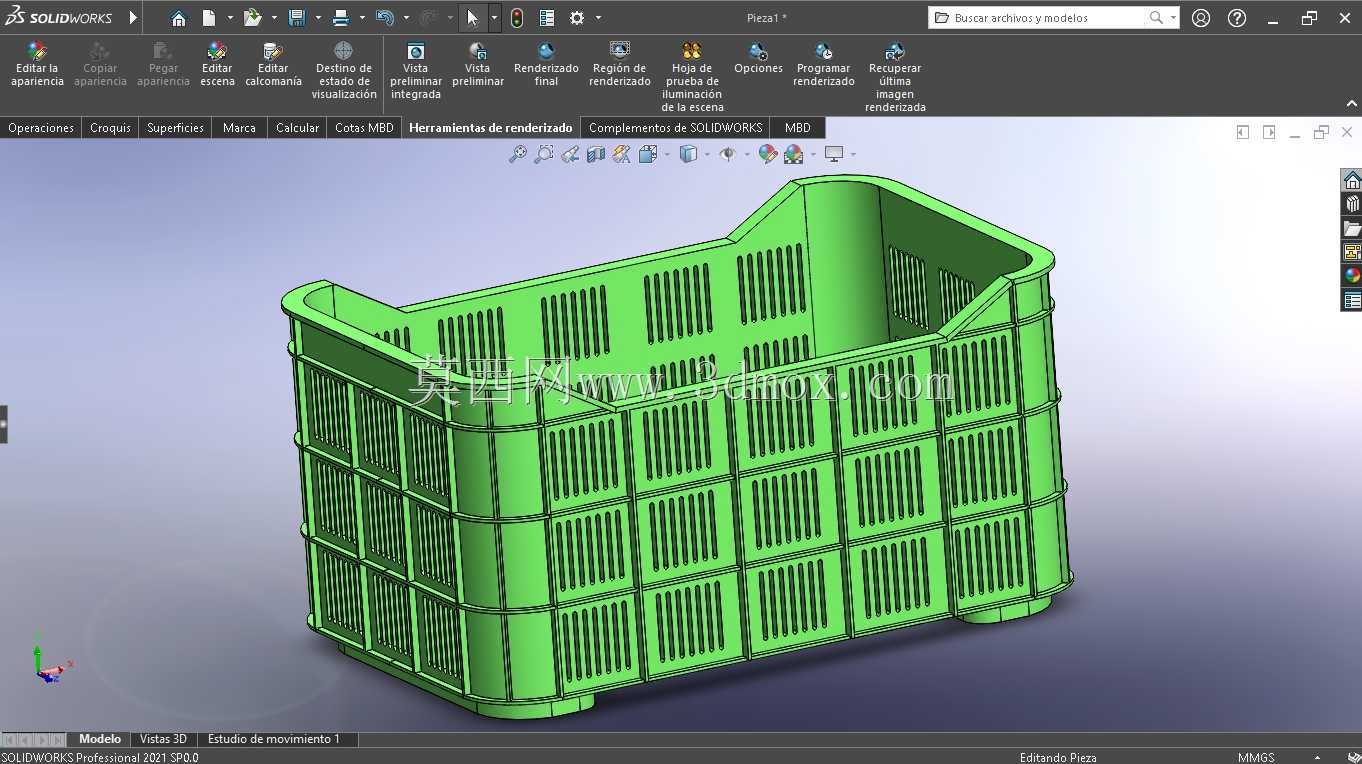Open Appearances color sphere in task pane

[x=1352, y=276]
